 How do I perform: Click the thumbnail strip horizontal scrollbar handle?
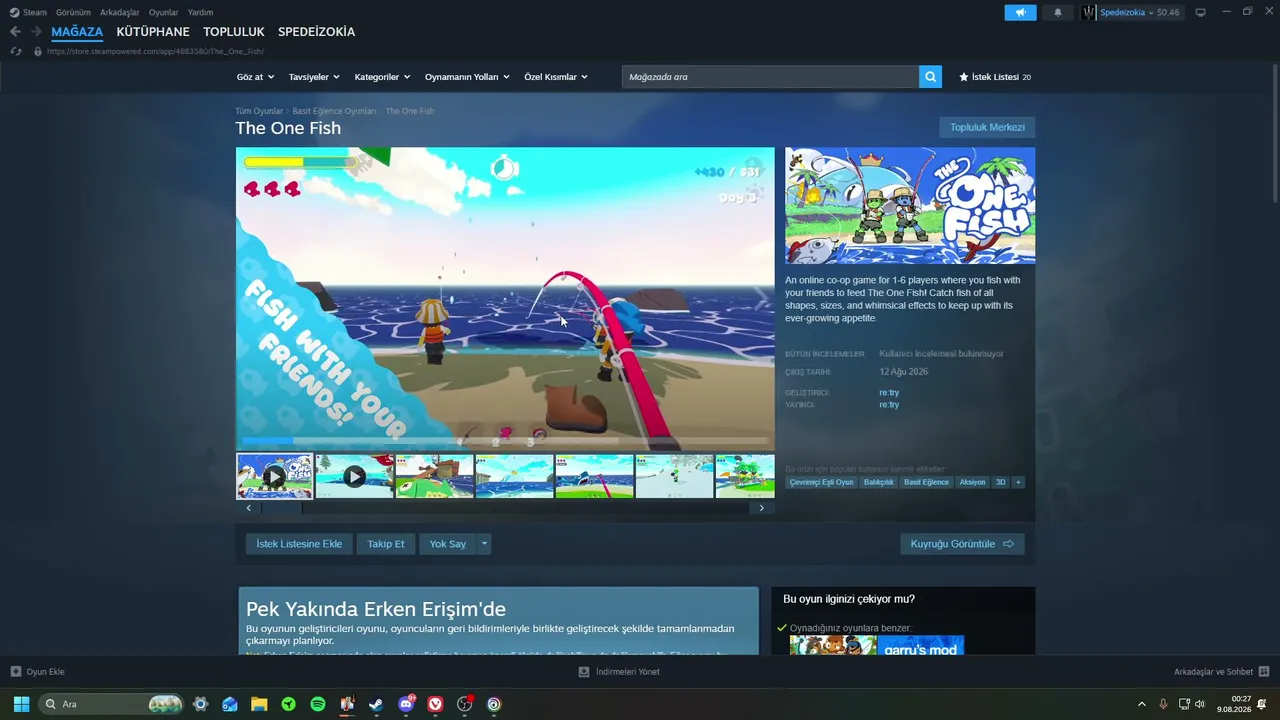(281, 508)
